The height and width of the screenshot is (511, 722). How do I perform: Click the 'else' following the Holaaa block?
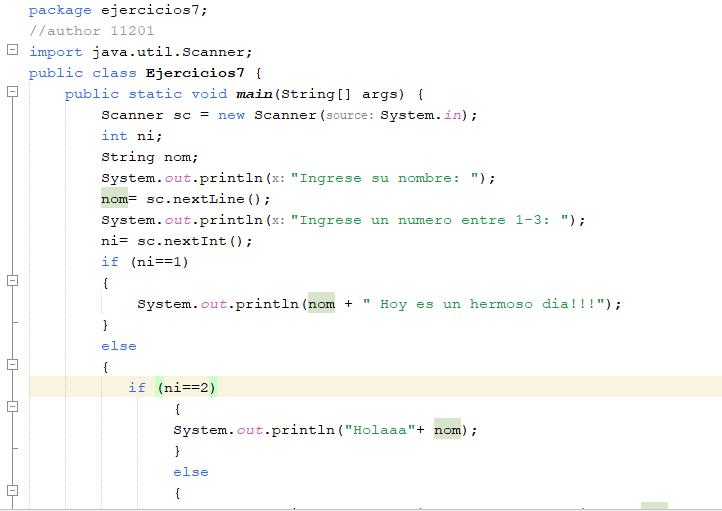tap(191, 472)
